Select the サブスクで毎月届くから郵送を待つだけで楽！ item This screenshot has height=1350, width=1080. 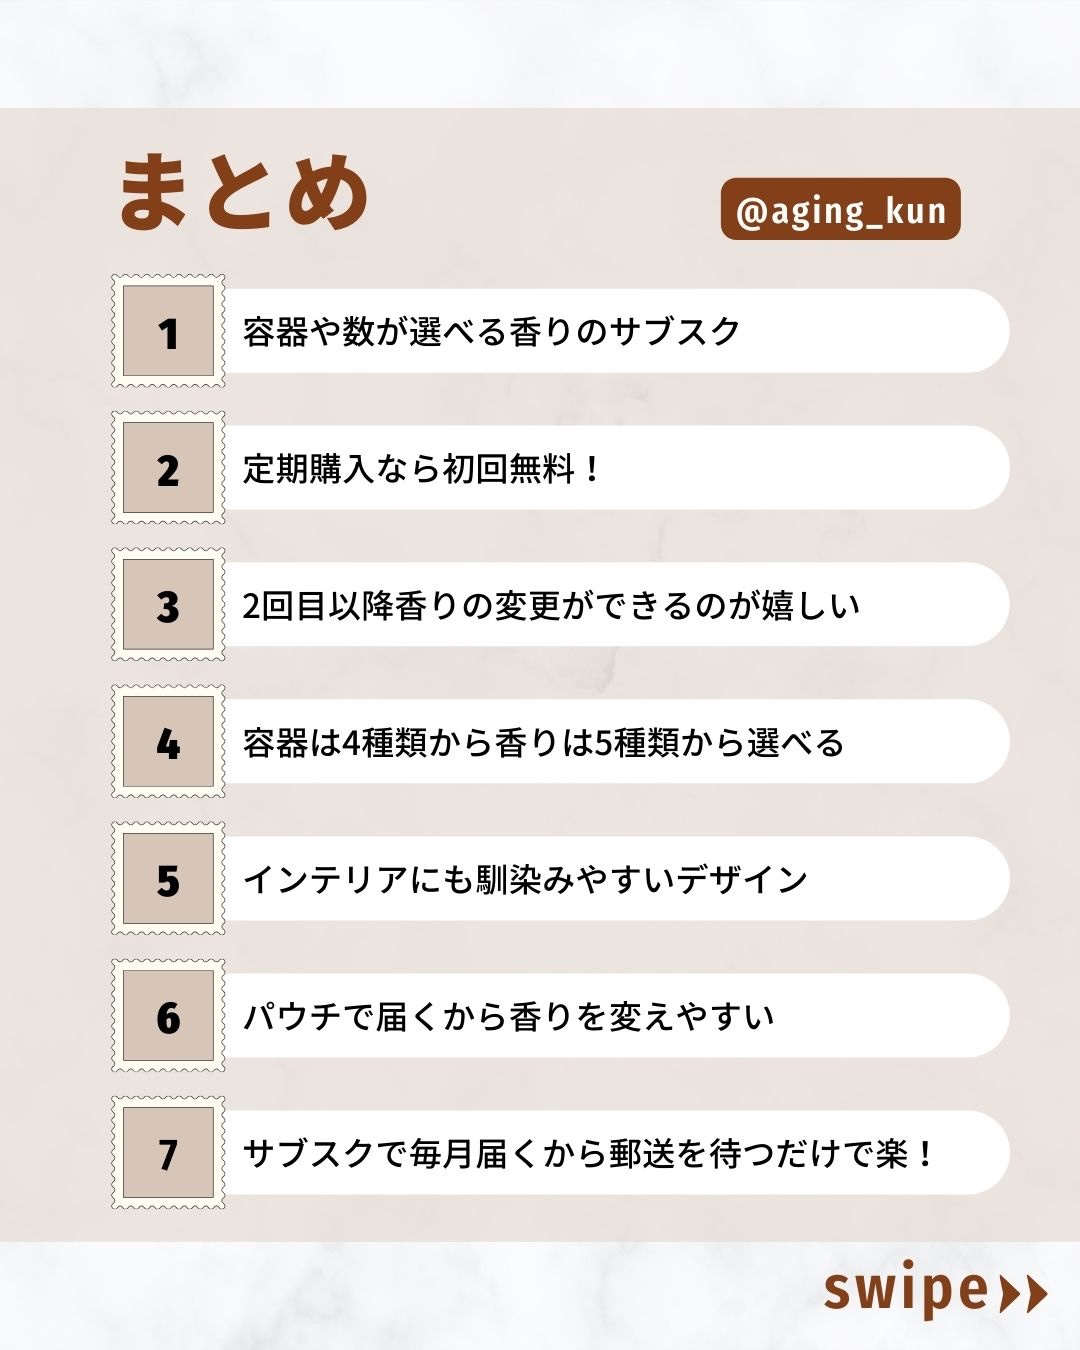coord(590,1153)
